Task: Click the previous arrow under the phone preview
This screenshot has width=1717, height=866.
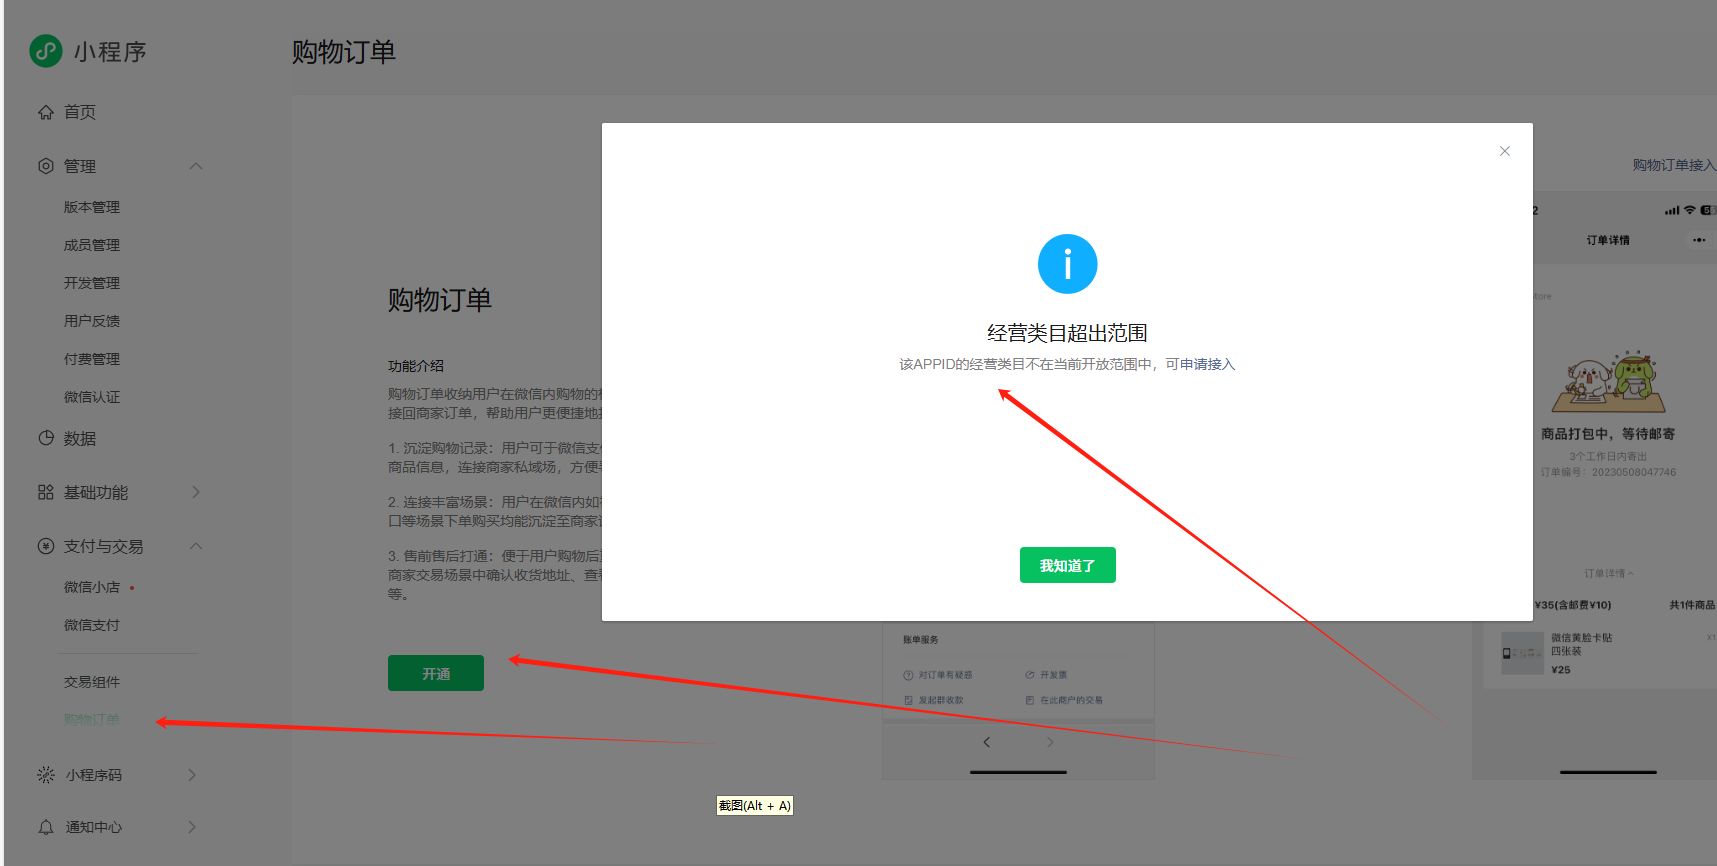Action: coord(987,742)
